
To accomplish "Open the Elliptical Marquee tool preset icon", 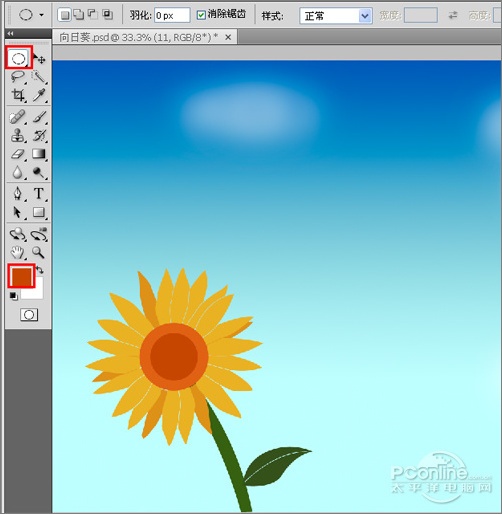I will click(26, 15).
